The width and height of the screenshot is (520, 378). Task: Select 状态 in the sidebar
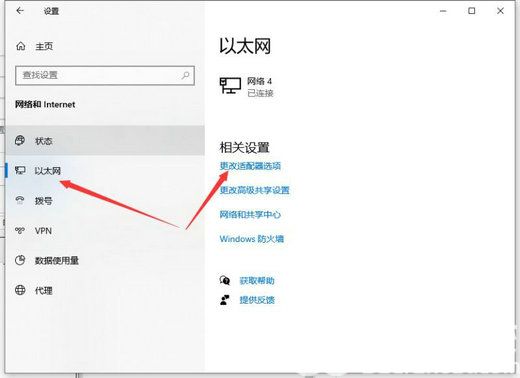[x=105, y=141]
